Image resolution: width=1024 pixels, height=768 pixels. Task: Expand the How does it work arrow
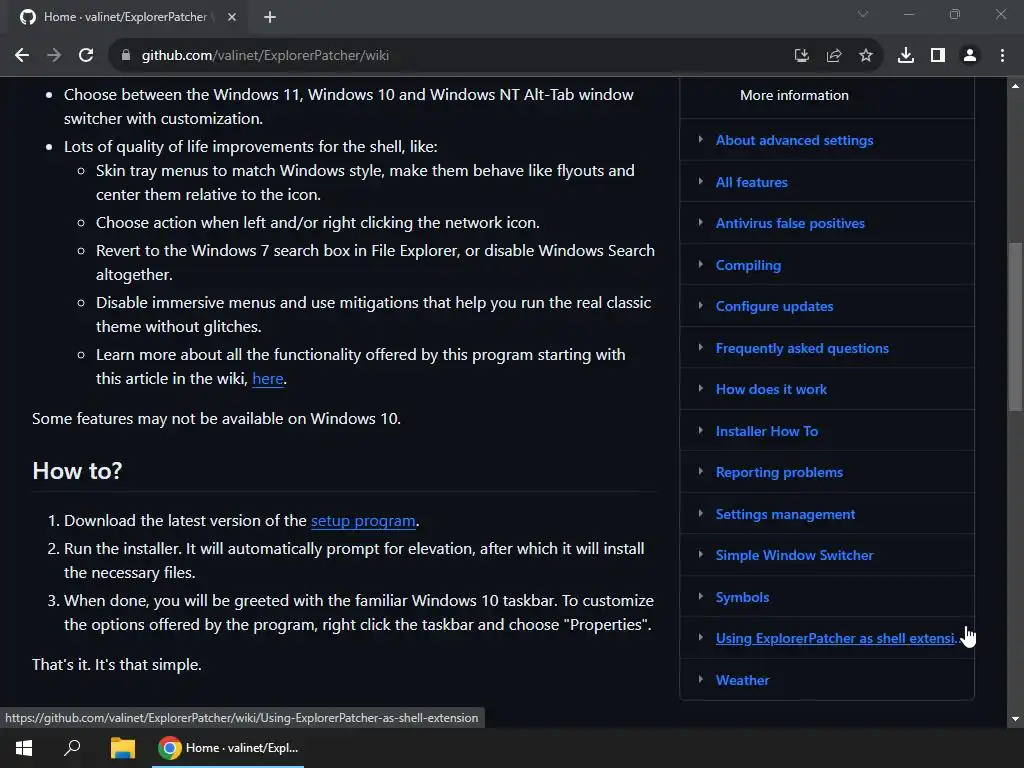coord(700,388)
